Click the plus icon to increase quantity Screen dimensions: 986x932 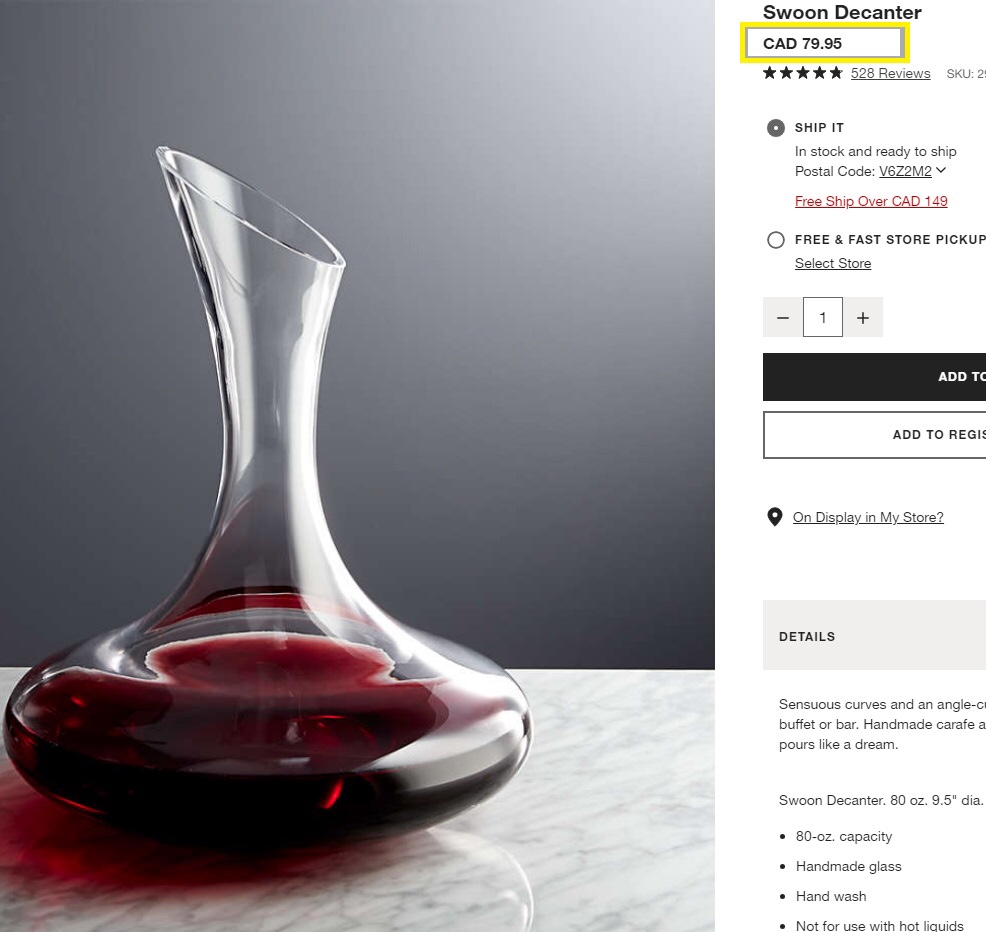point(863,317)
